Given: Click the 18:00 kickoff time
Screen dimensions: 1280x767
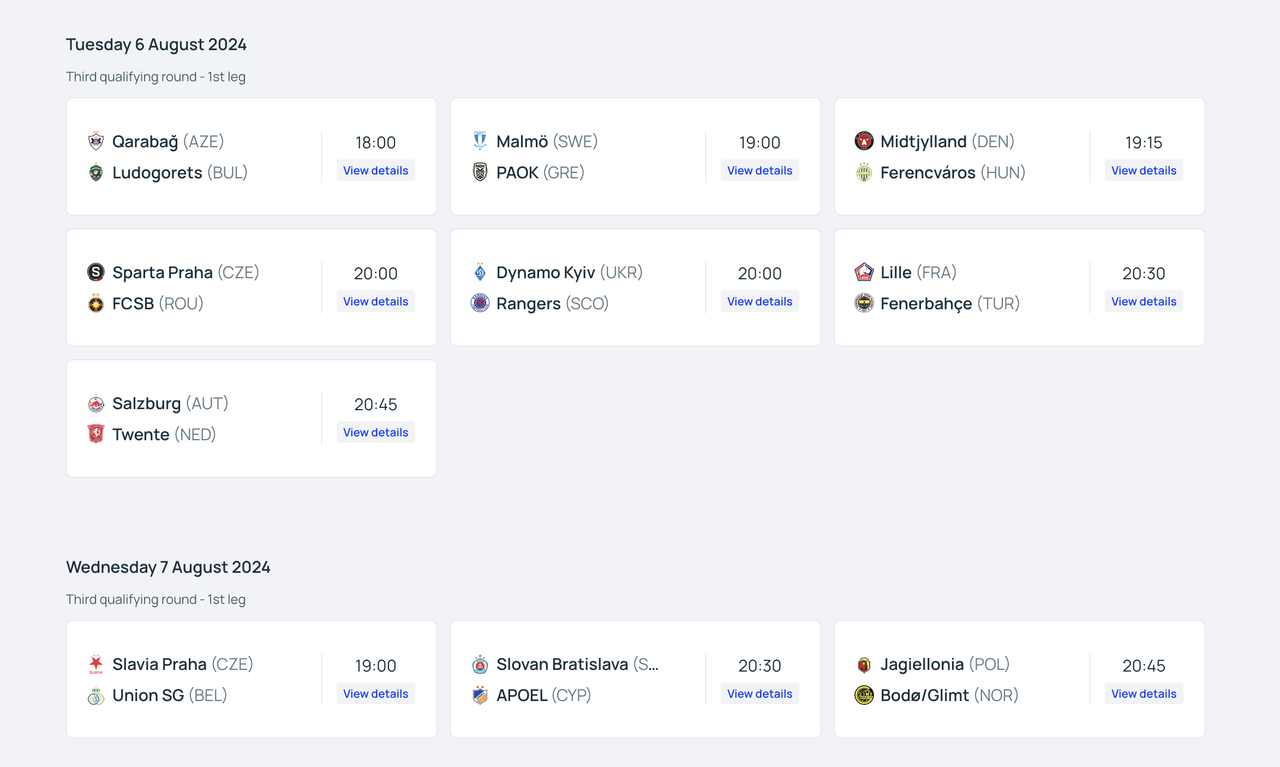Looking at the screenshot, I should (376, 142).
